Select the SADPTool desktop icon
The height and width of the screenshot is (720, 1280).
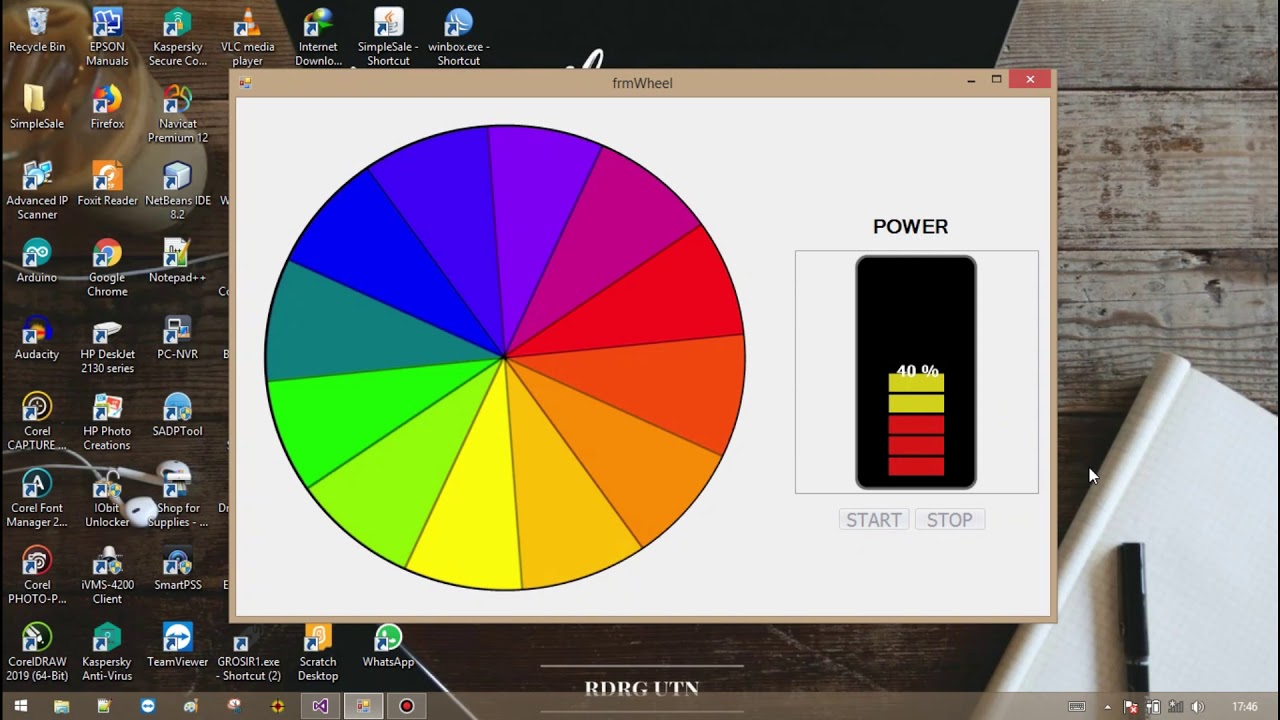[178, 415]
